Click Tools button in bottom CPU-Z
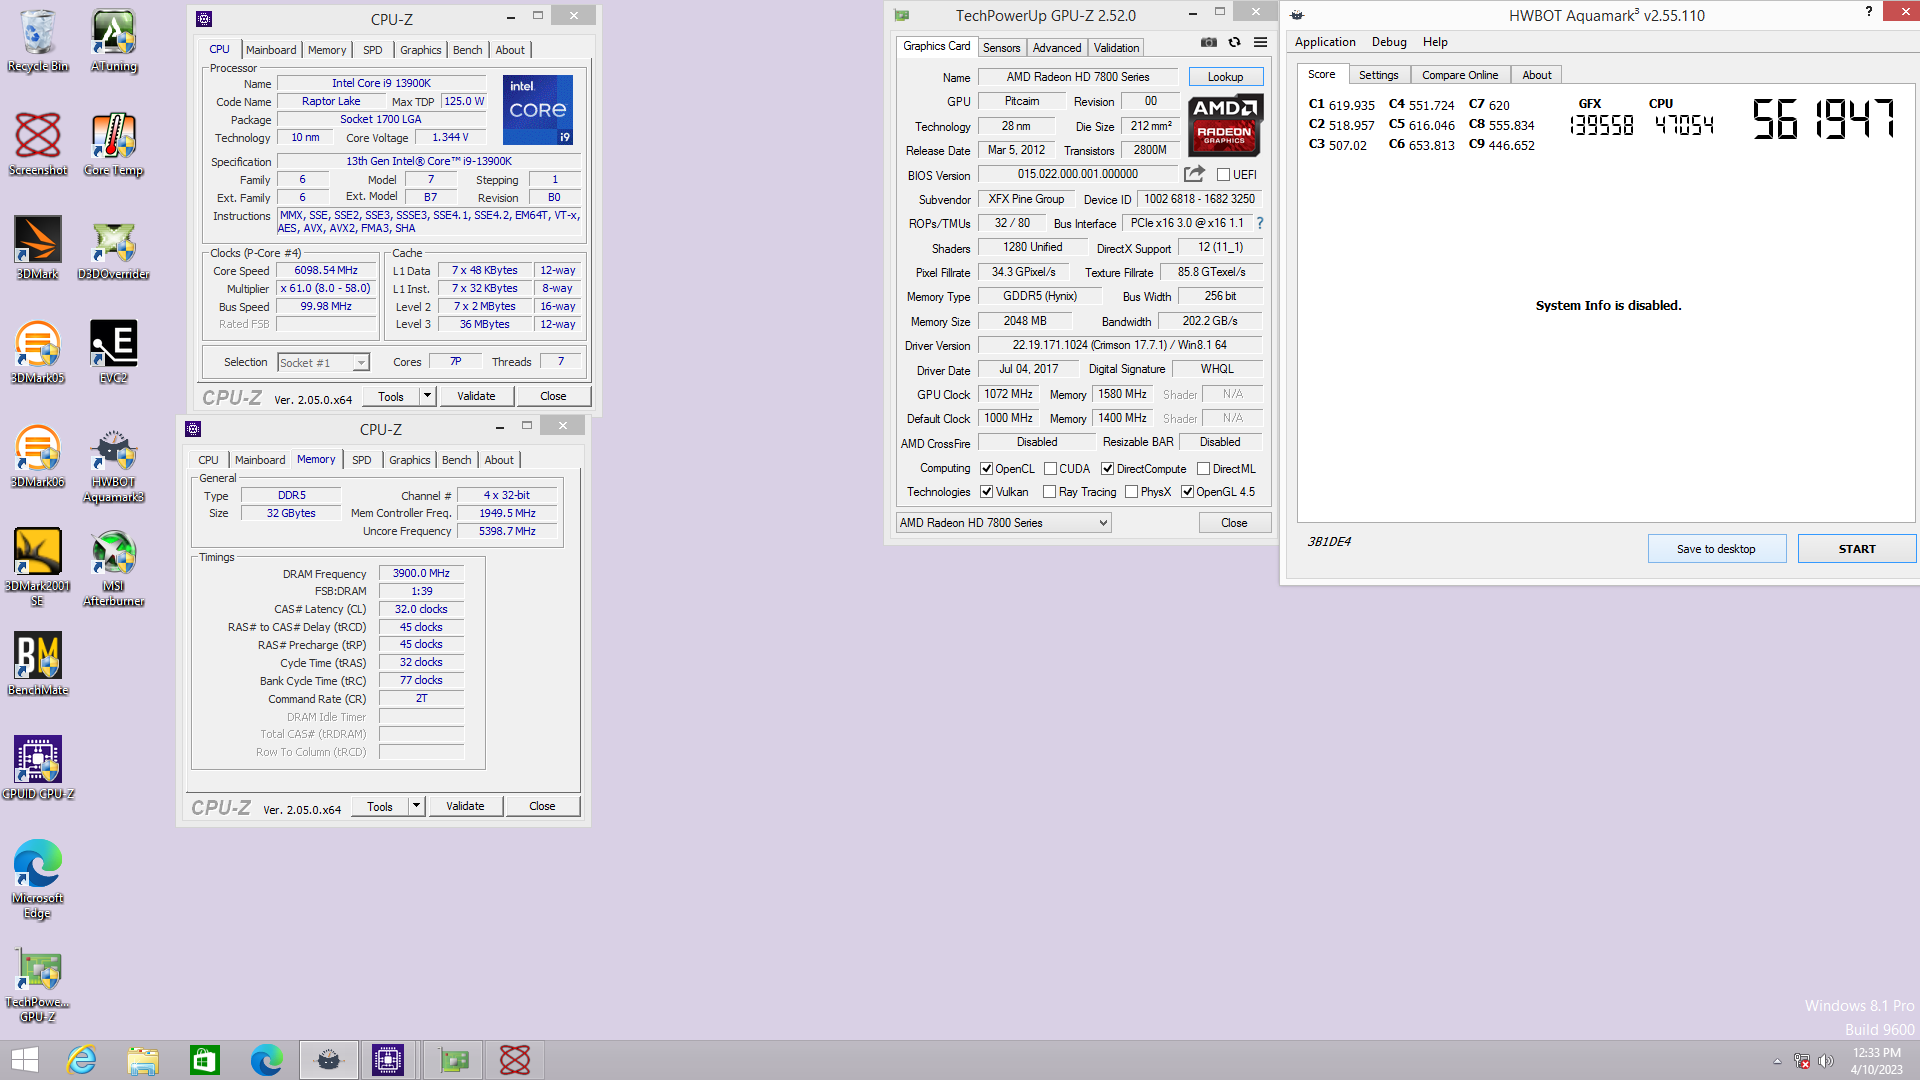1920x1080 pixels. point(380,806)
